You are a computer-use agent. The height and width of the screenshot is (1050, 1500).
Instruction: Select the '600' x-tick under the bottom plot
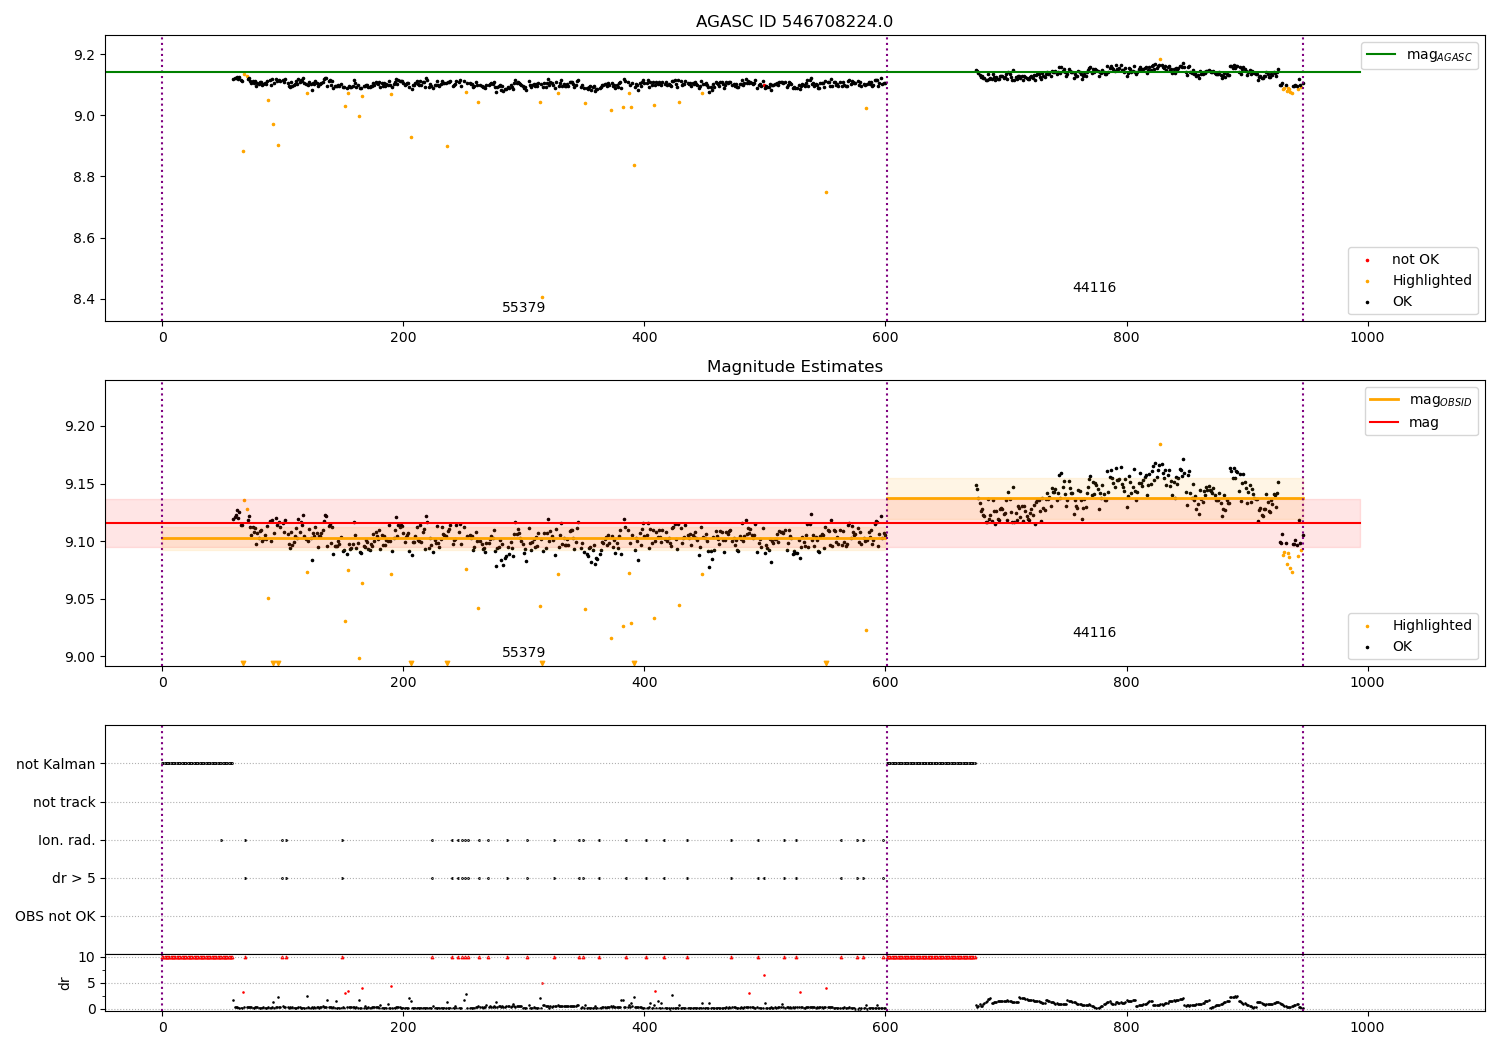pos(885,1028)
